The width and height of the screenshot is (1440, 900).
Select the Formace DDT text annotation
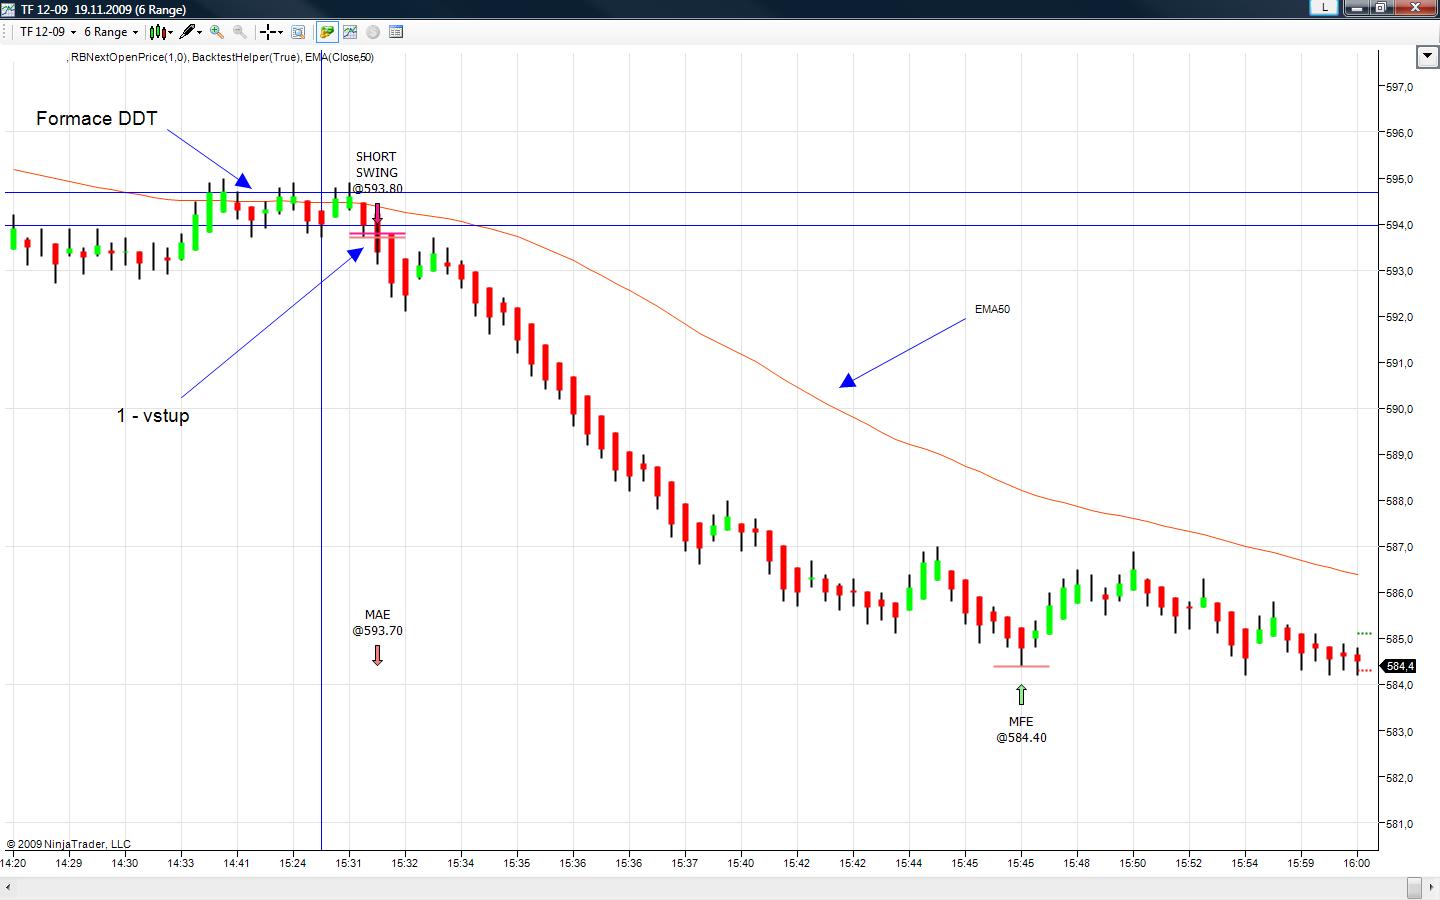click(x=97, y=118)
